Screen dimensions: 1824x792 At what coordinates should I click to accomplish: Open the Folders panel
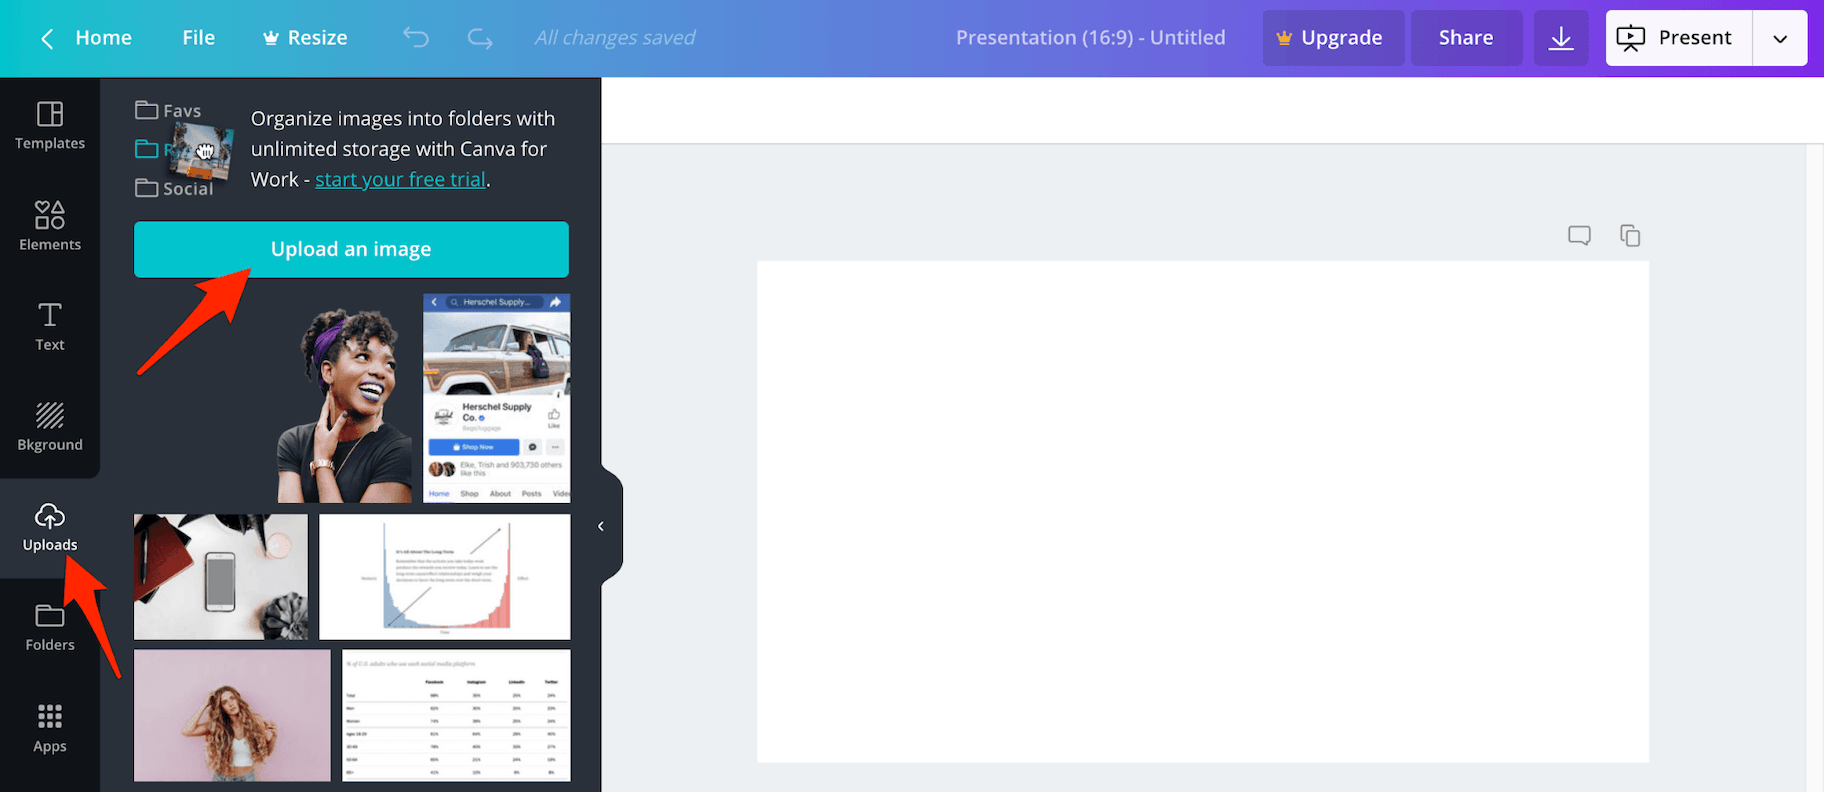pos(50,628)
